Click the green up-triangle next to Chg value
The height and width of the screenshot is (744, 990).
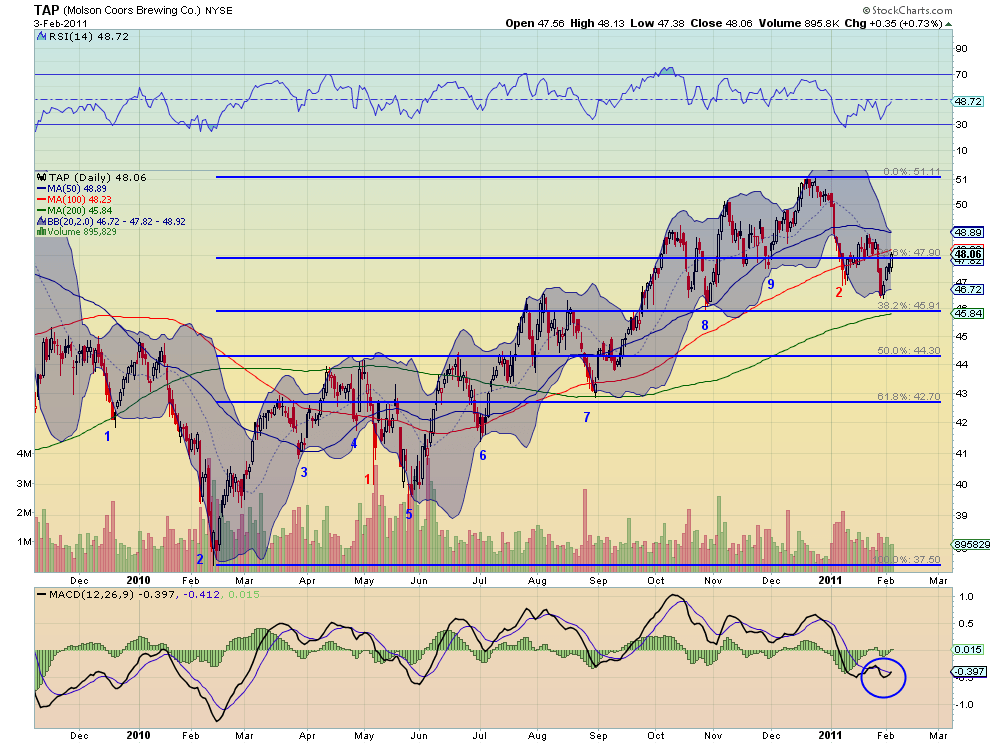(x=948, y=24)
